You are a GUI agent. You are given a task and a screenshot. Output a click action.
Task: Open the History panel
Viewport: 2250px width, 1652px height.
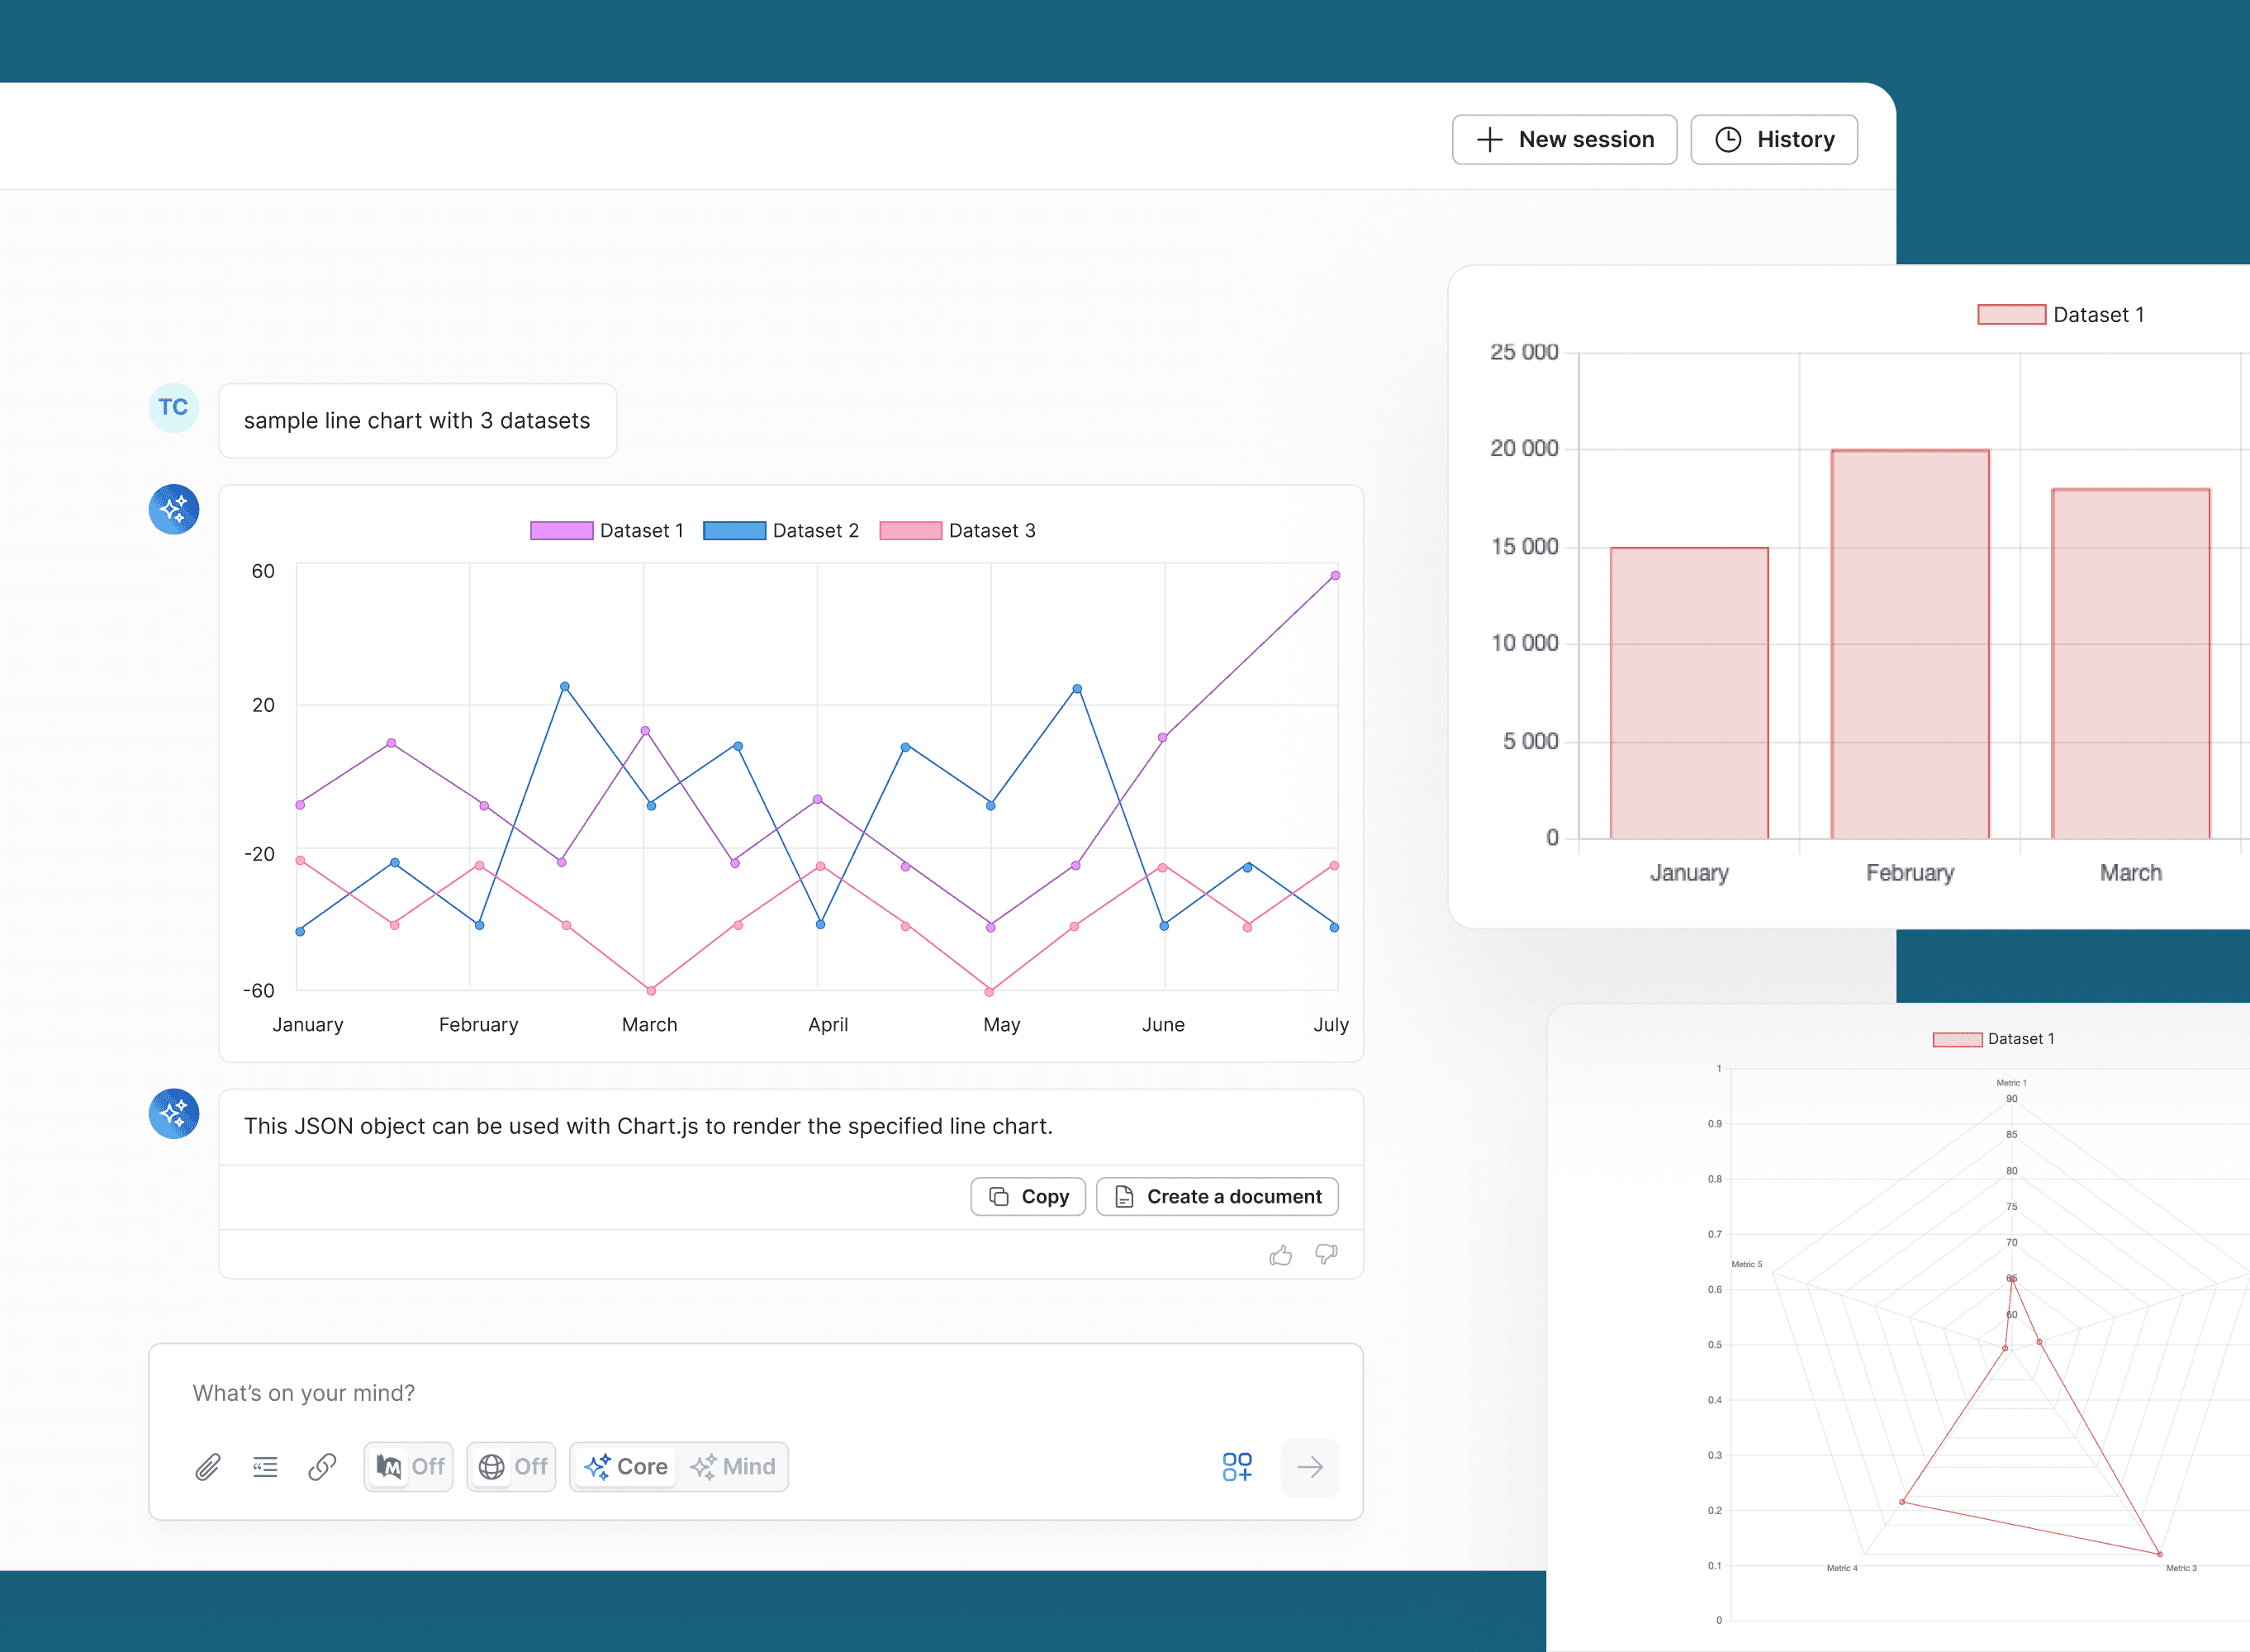click(1773, 139)
